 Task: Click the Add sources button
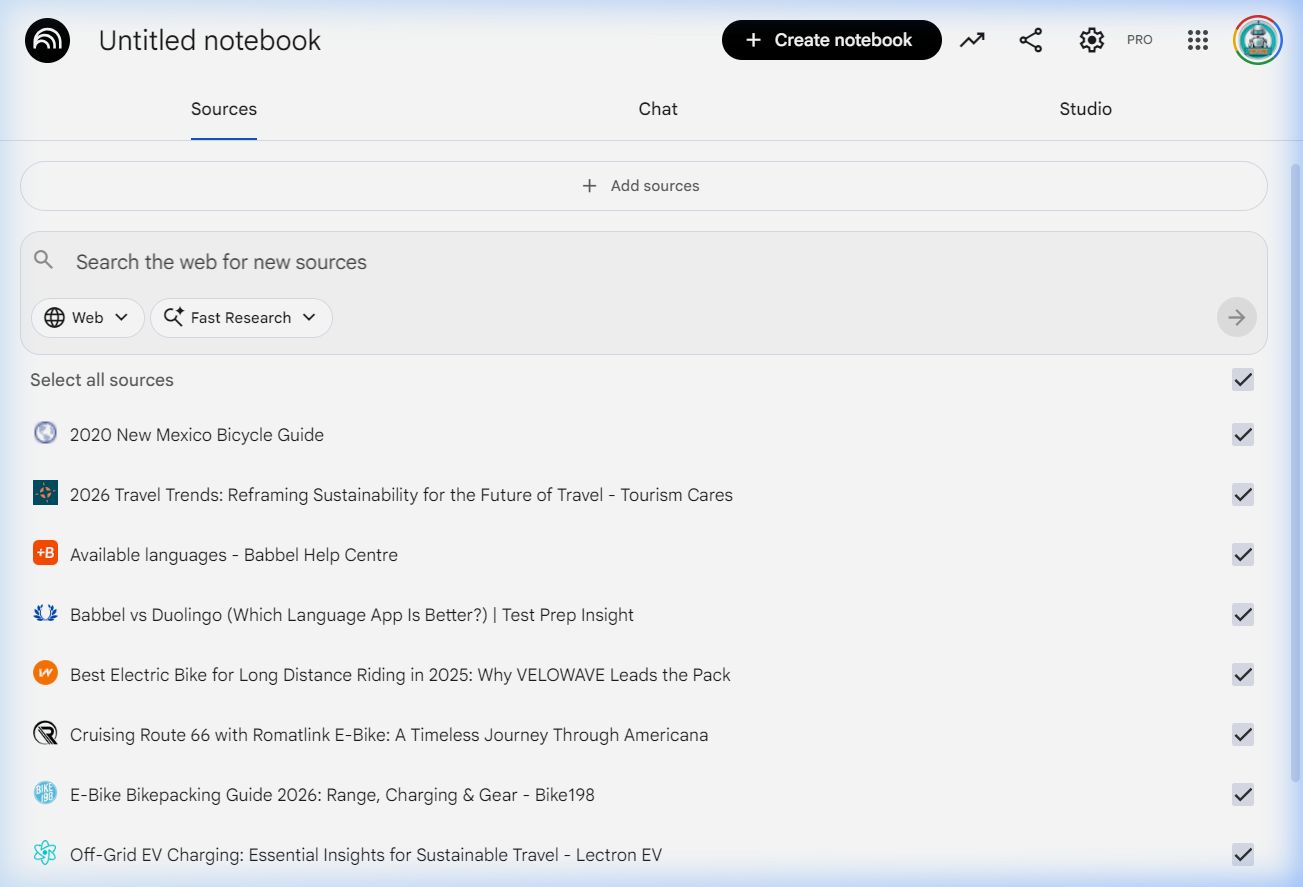[643, 186]
